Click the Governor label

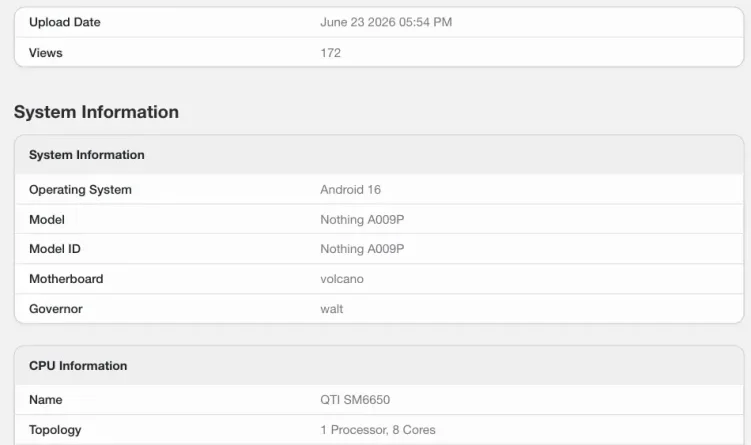pos(56,309)
